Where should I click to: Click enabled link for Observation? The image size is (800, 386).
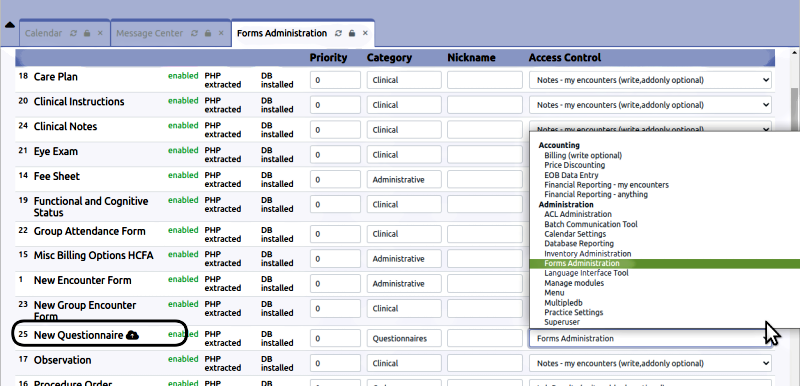click(183, 359)
